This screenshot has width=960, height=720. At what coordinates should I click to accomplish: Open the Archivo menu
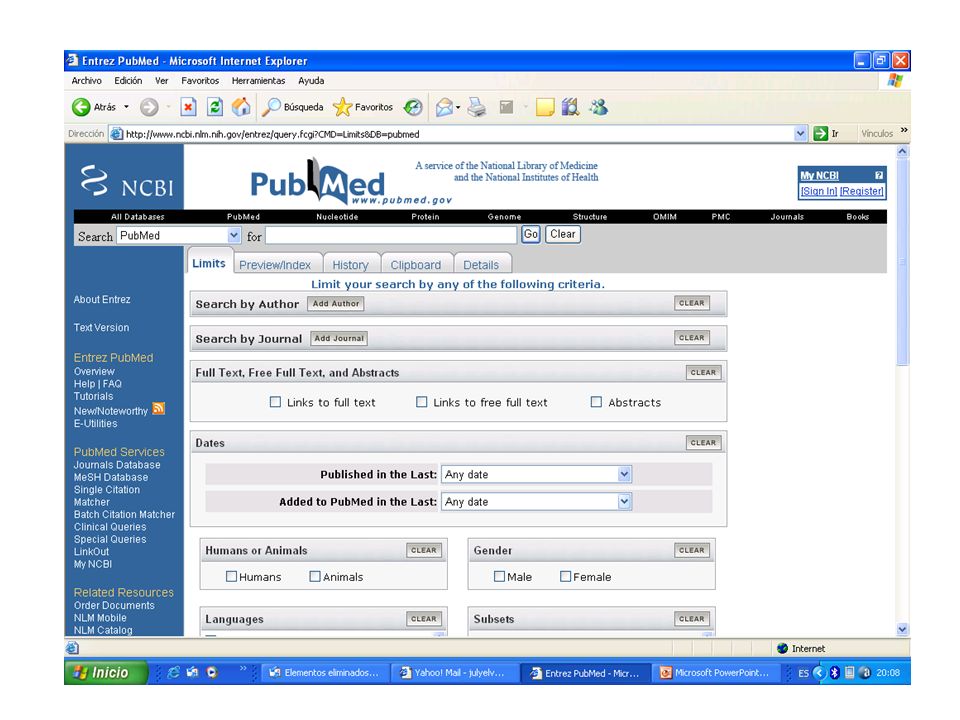coord(86,80)
